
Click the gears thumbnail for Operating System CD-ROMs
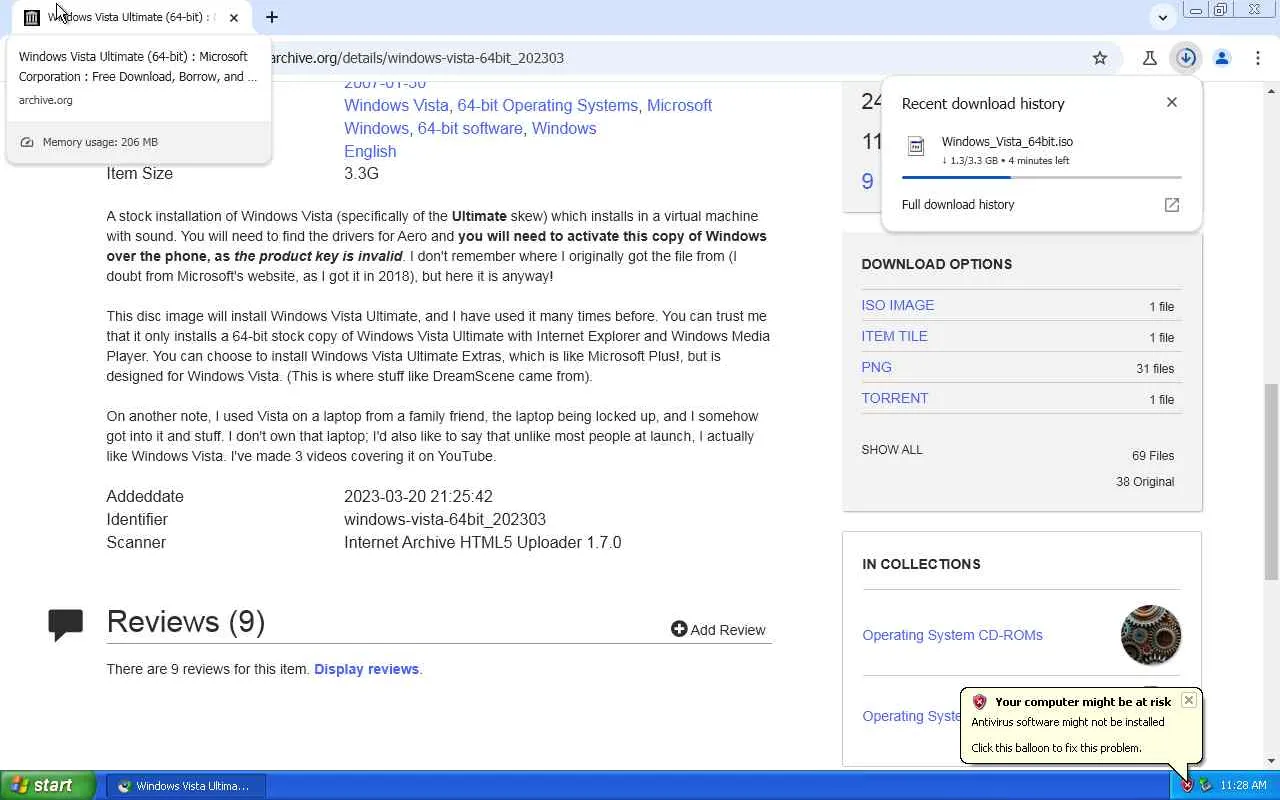[x=1151, y=635]
